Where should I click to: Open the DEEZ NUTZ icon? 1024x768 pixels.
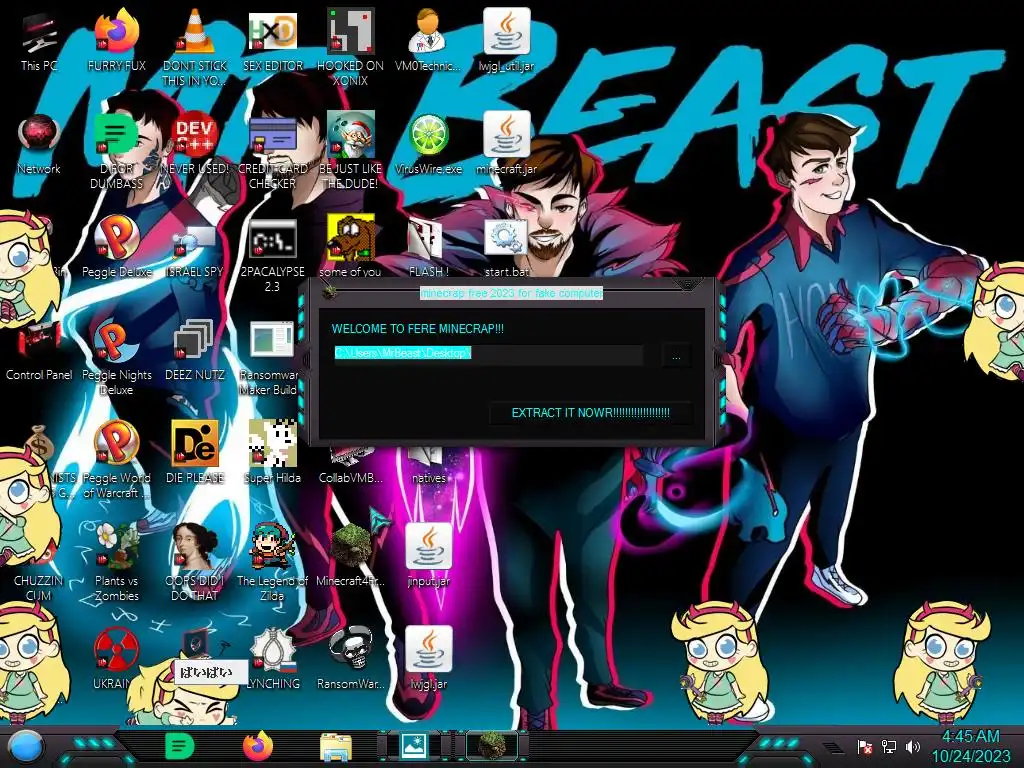pos(195,350)
